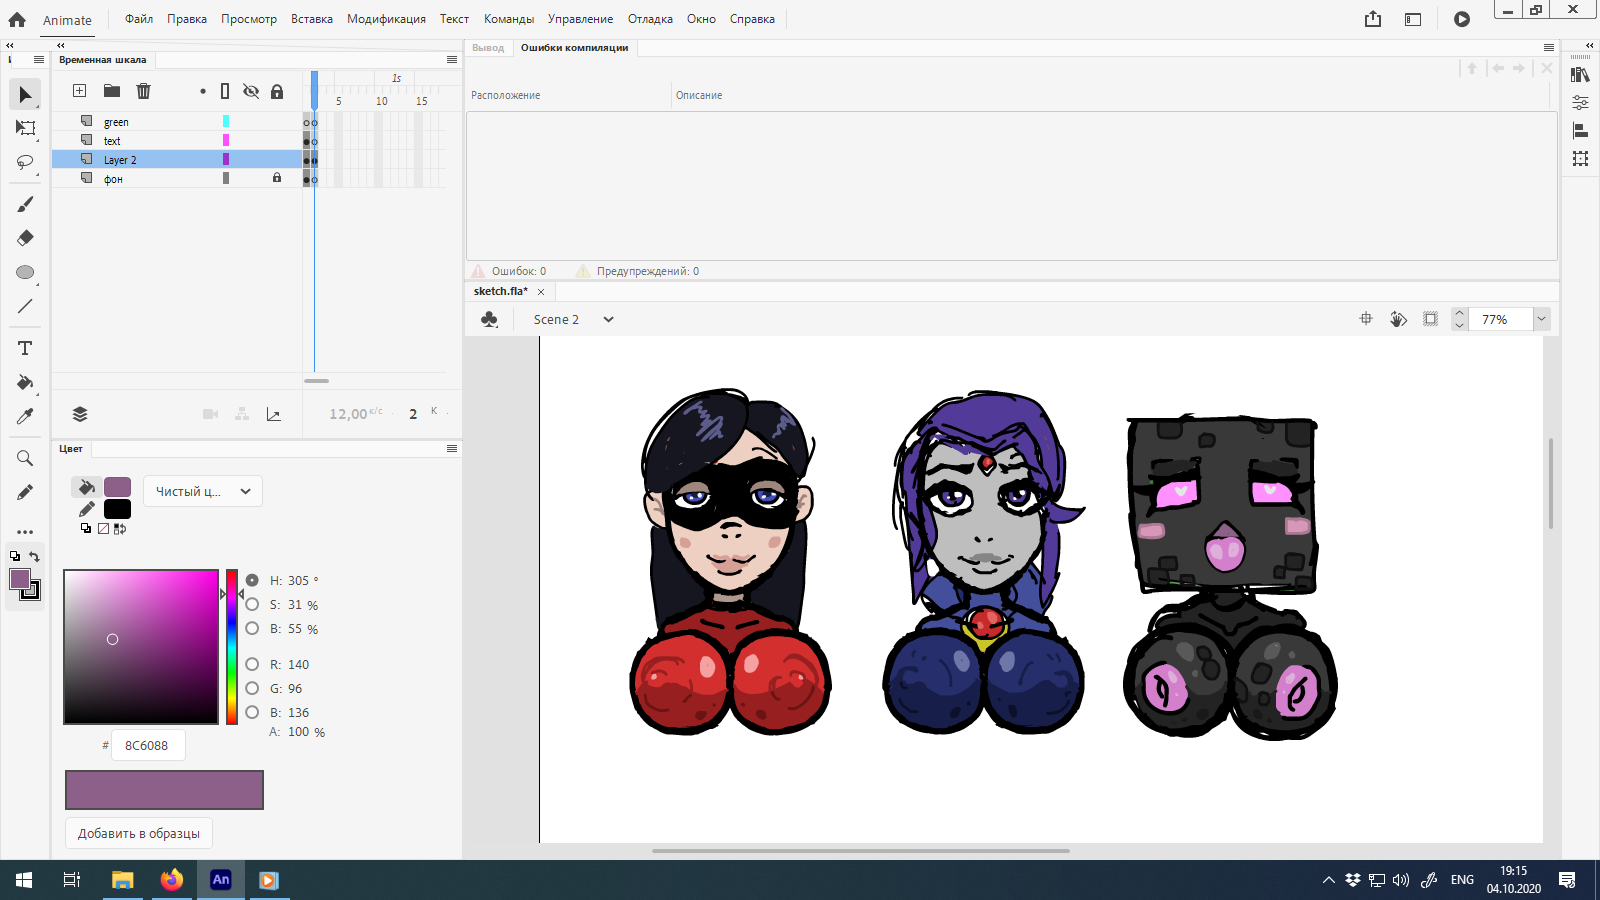Select the brightness radio button showing 55 %
The image size is (1600, 900).
(252, 628)
